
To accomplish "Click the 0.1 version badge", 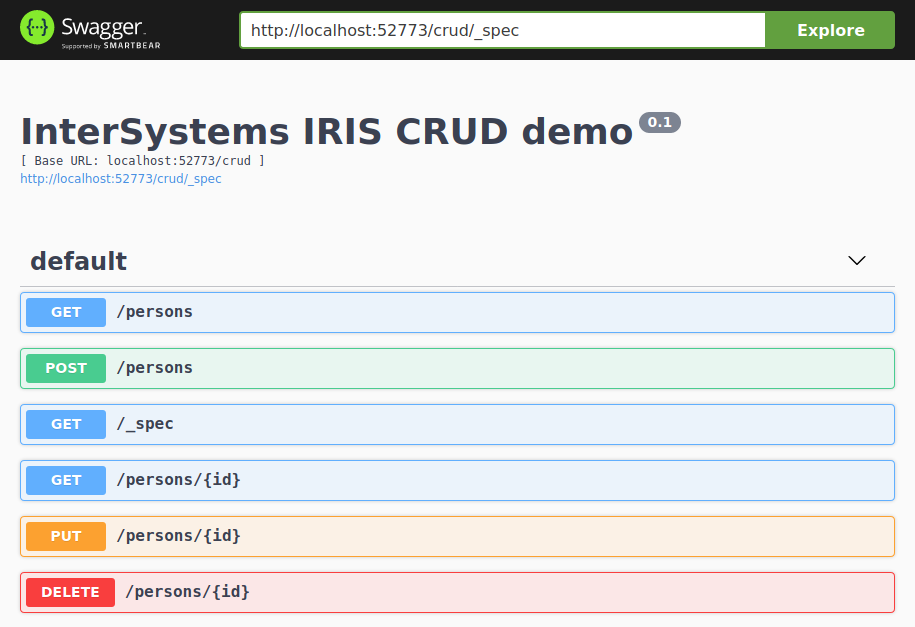I will (659, 122).
